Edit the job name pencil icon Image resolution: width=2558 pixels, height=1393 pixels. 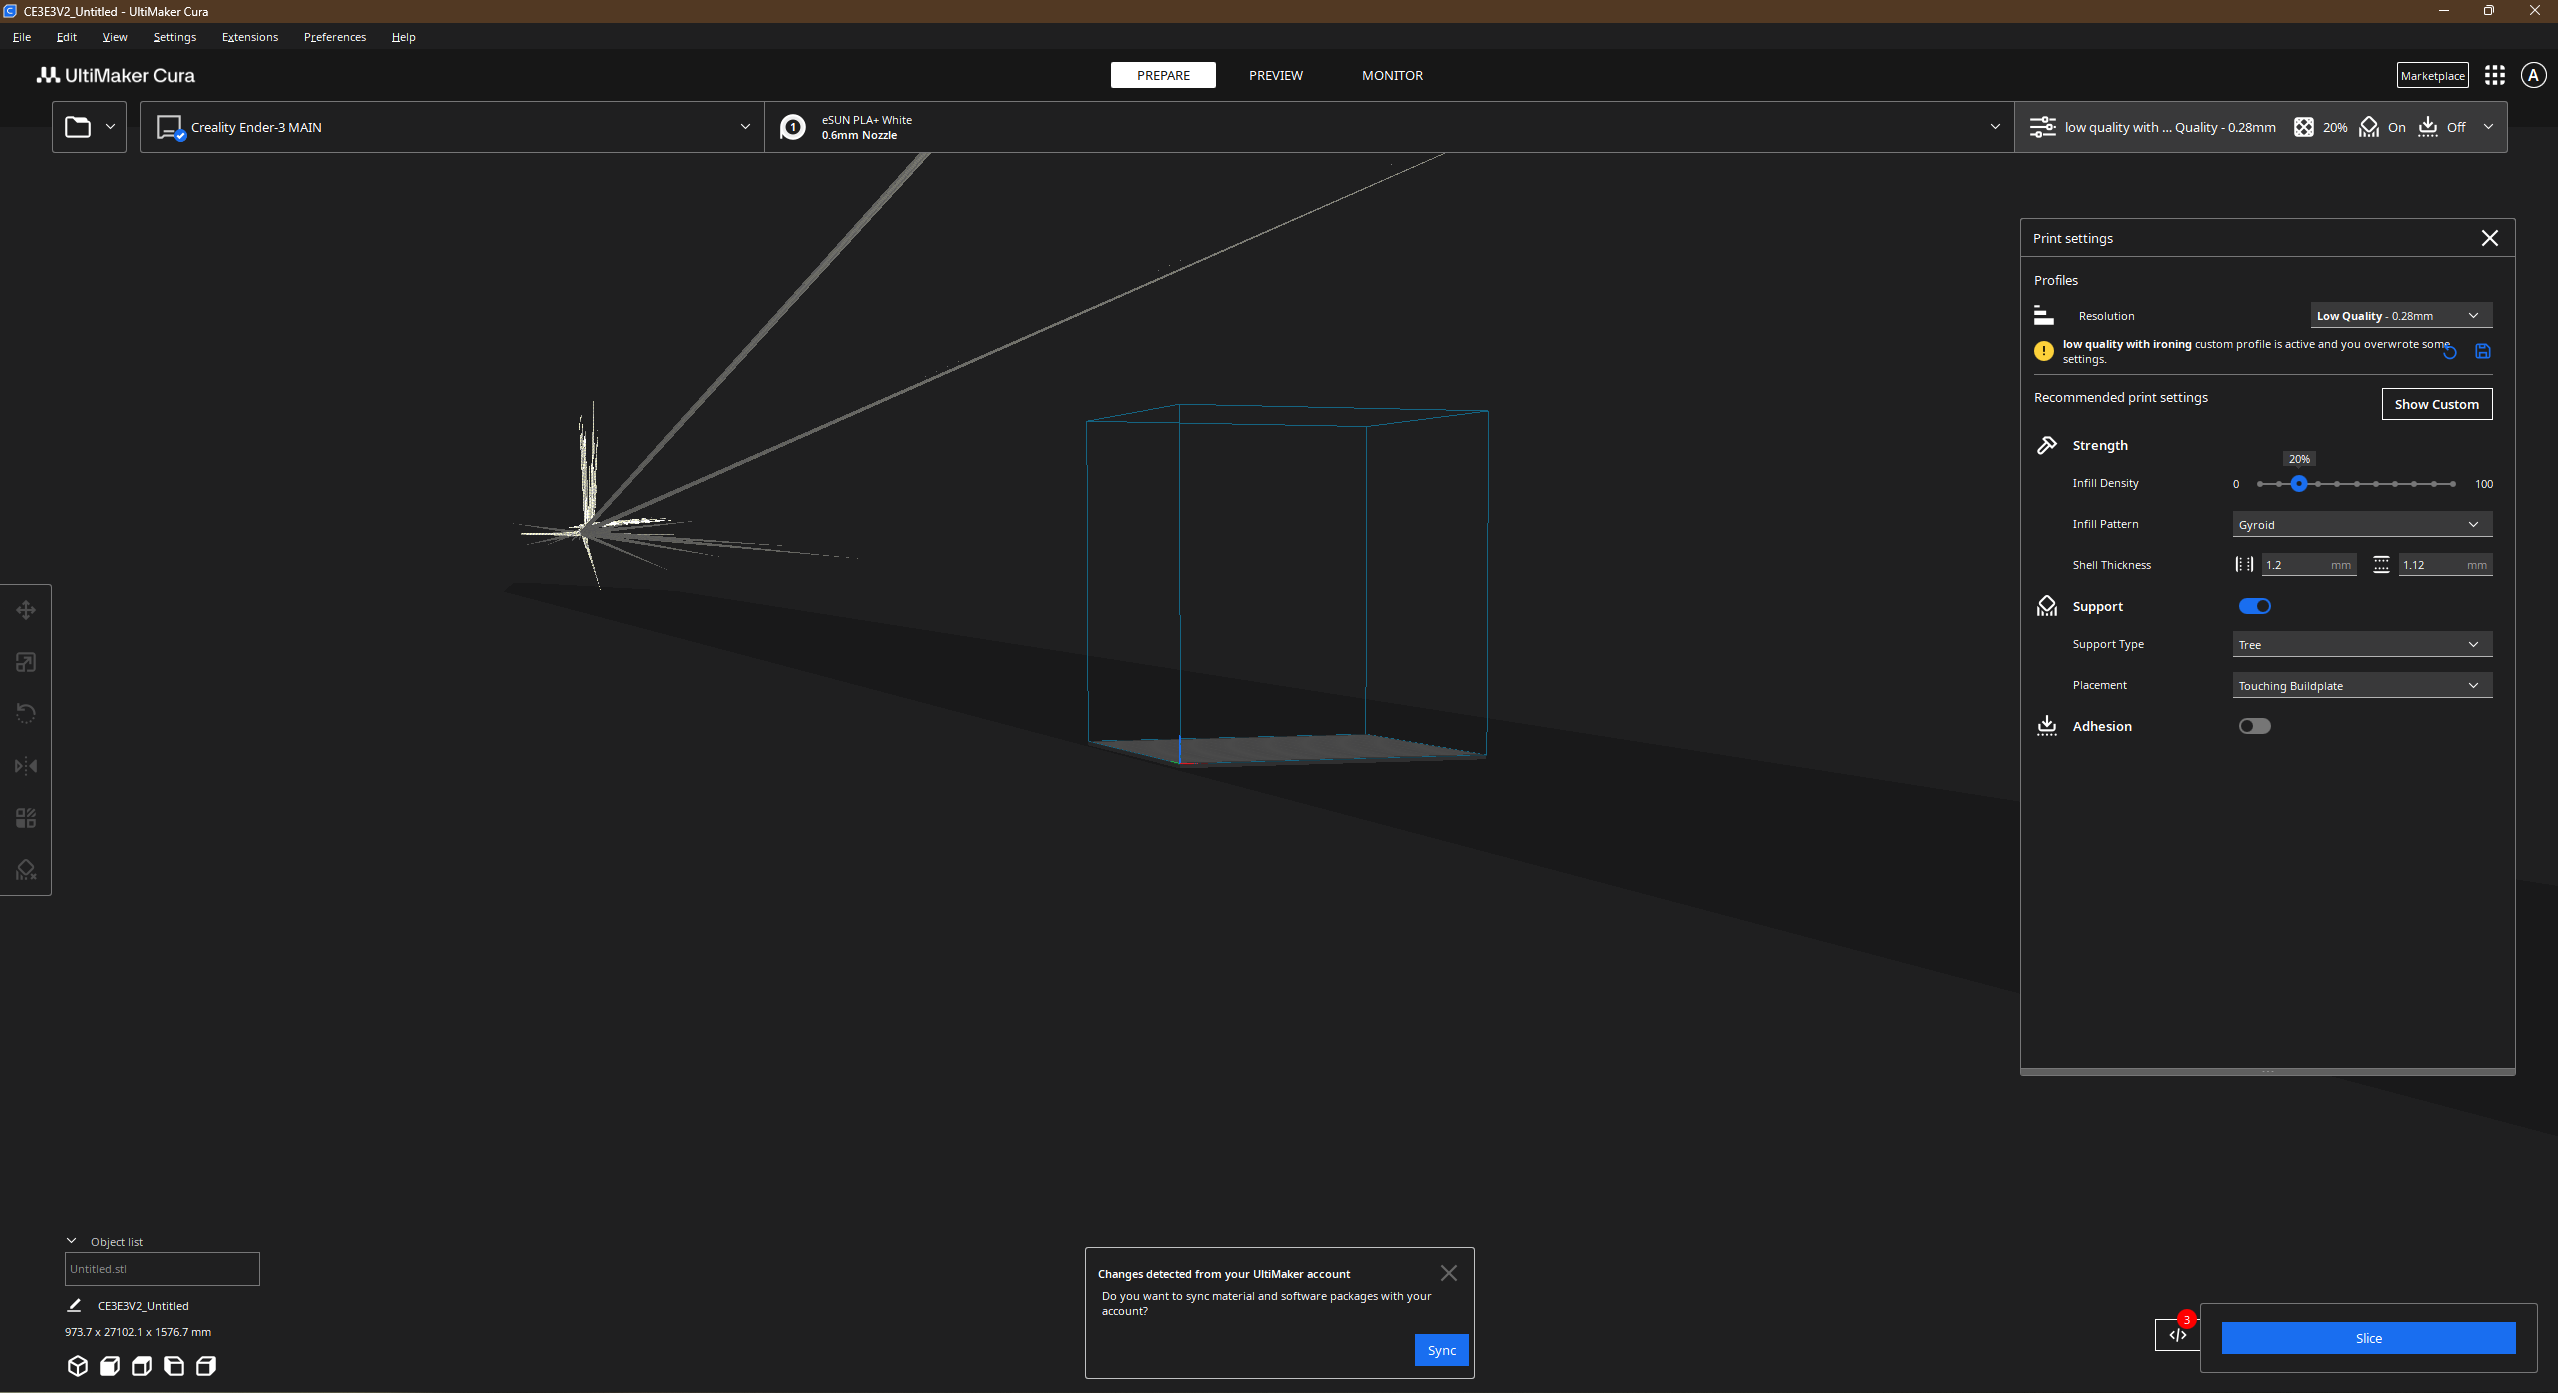(74, 1305)
